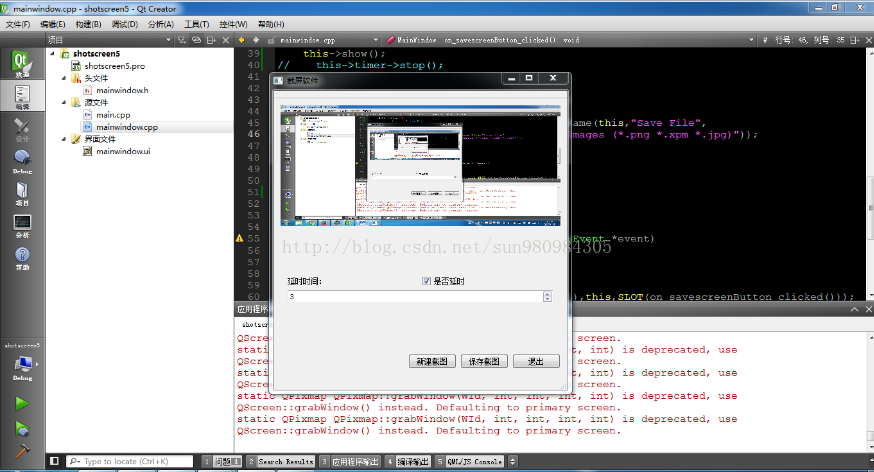Click the delay time input field
This screenshot has height=472, width=874.
click(x=415, y=296)
